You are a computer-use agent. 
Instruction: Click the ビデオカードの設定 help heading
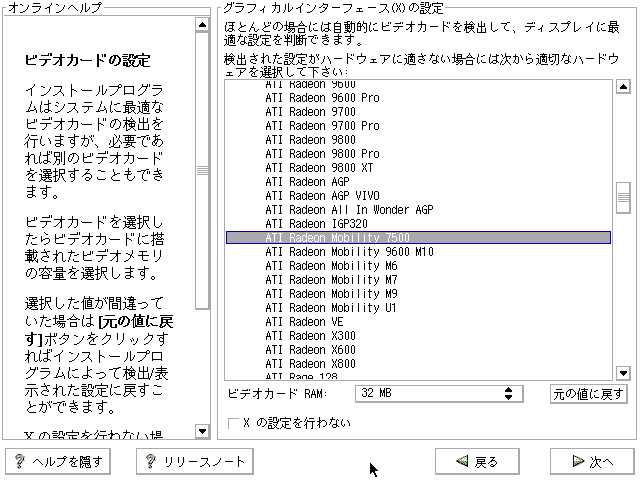click(x=88, y=60)
